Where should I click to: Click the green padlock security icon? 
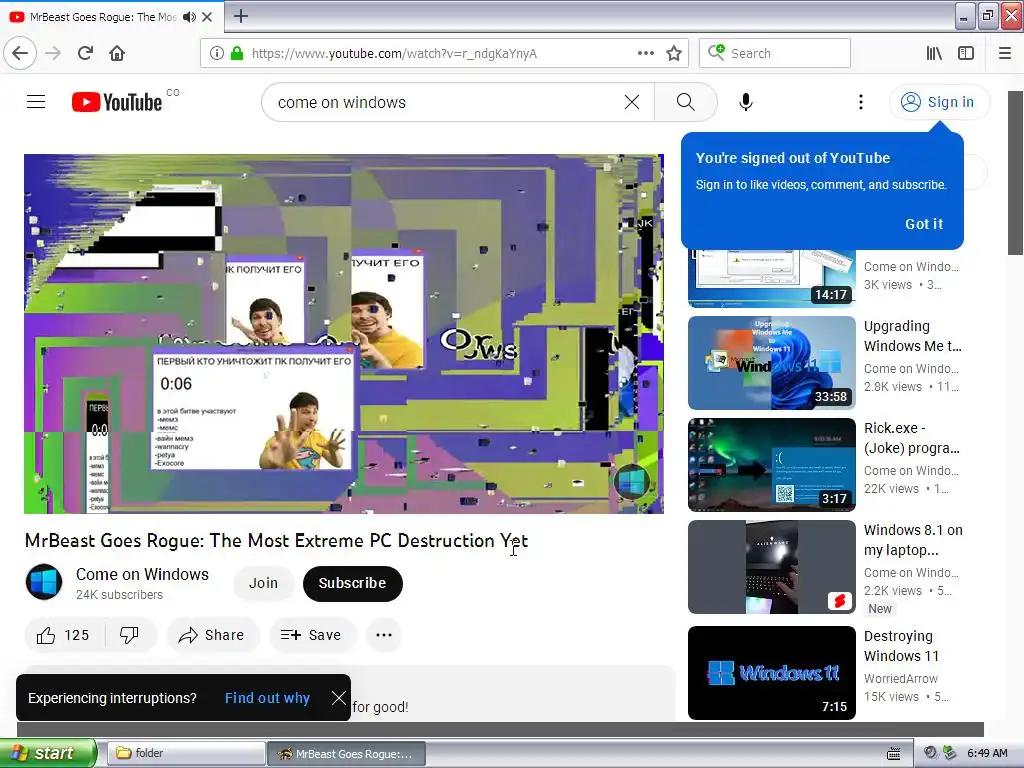tap(237, 53)
